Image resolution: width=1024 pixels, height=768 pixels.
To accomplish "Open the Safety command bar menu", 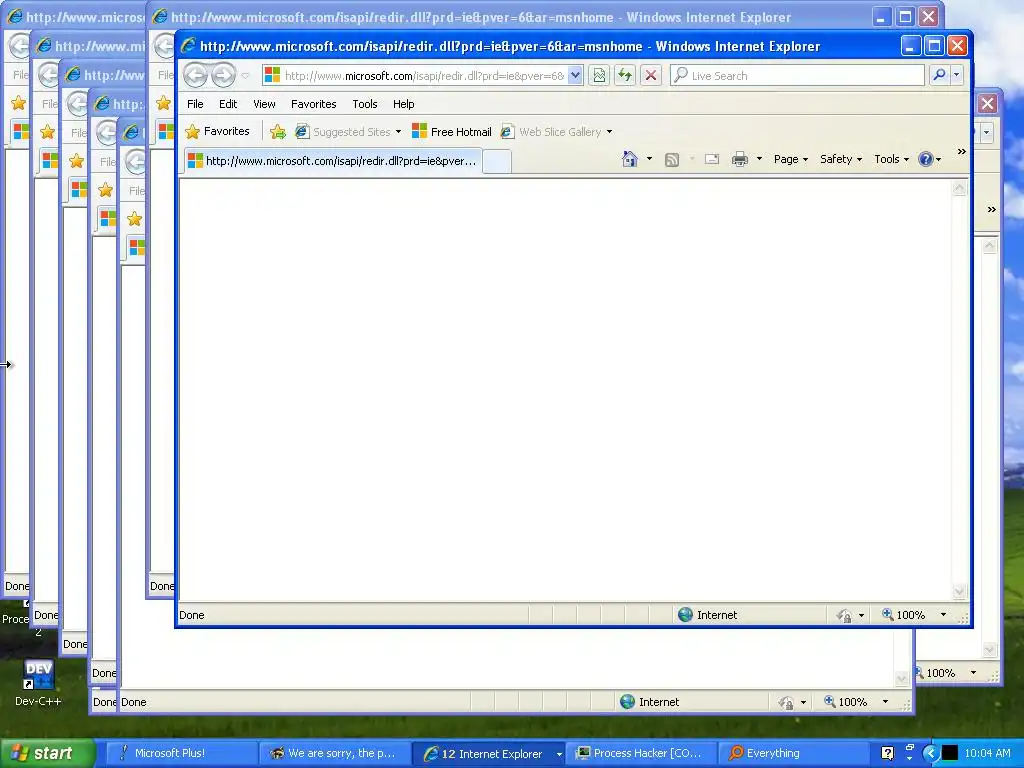I will (840, 159).
